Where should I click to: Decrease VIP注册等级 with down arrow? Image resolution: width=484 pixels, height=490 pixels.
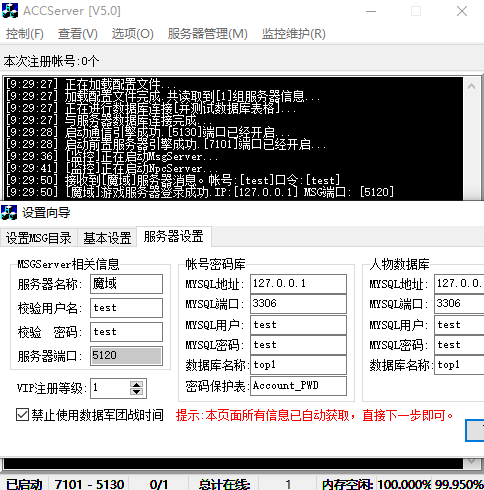pyautogui.click(x=136, y=392)
